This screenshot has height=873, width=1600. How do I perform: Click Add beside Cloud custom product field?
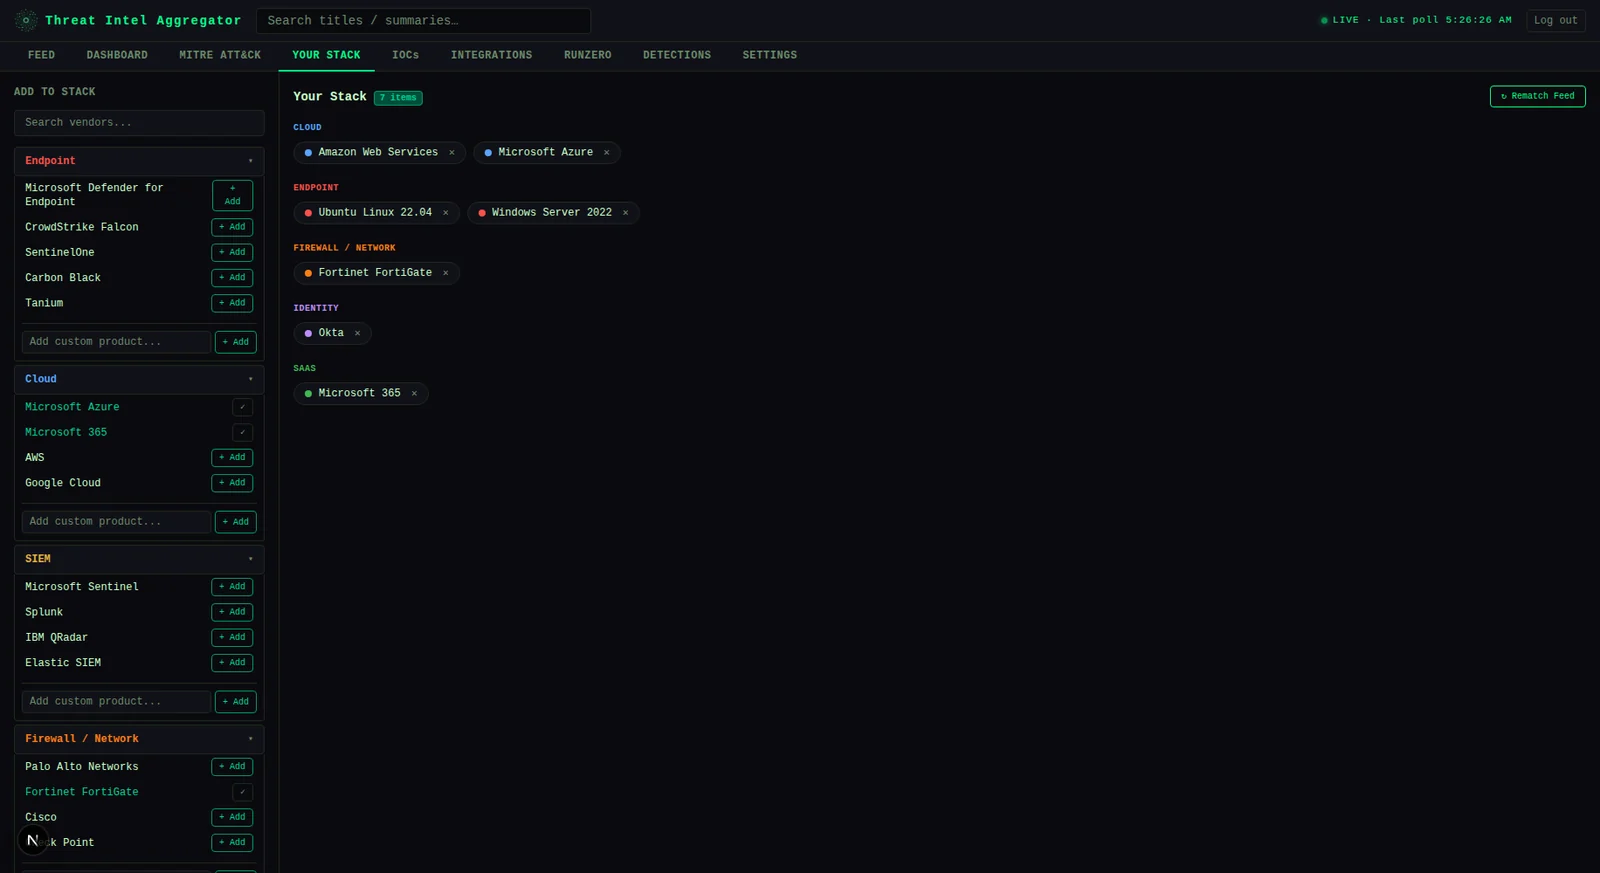coord(236,522)
